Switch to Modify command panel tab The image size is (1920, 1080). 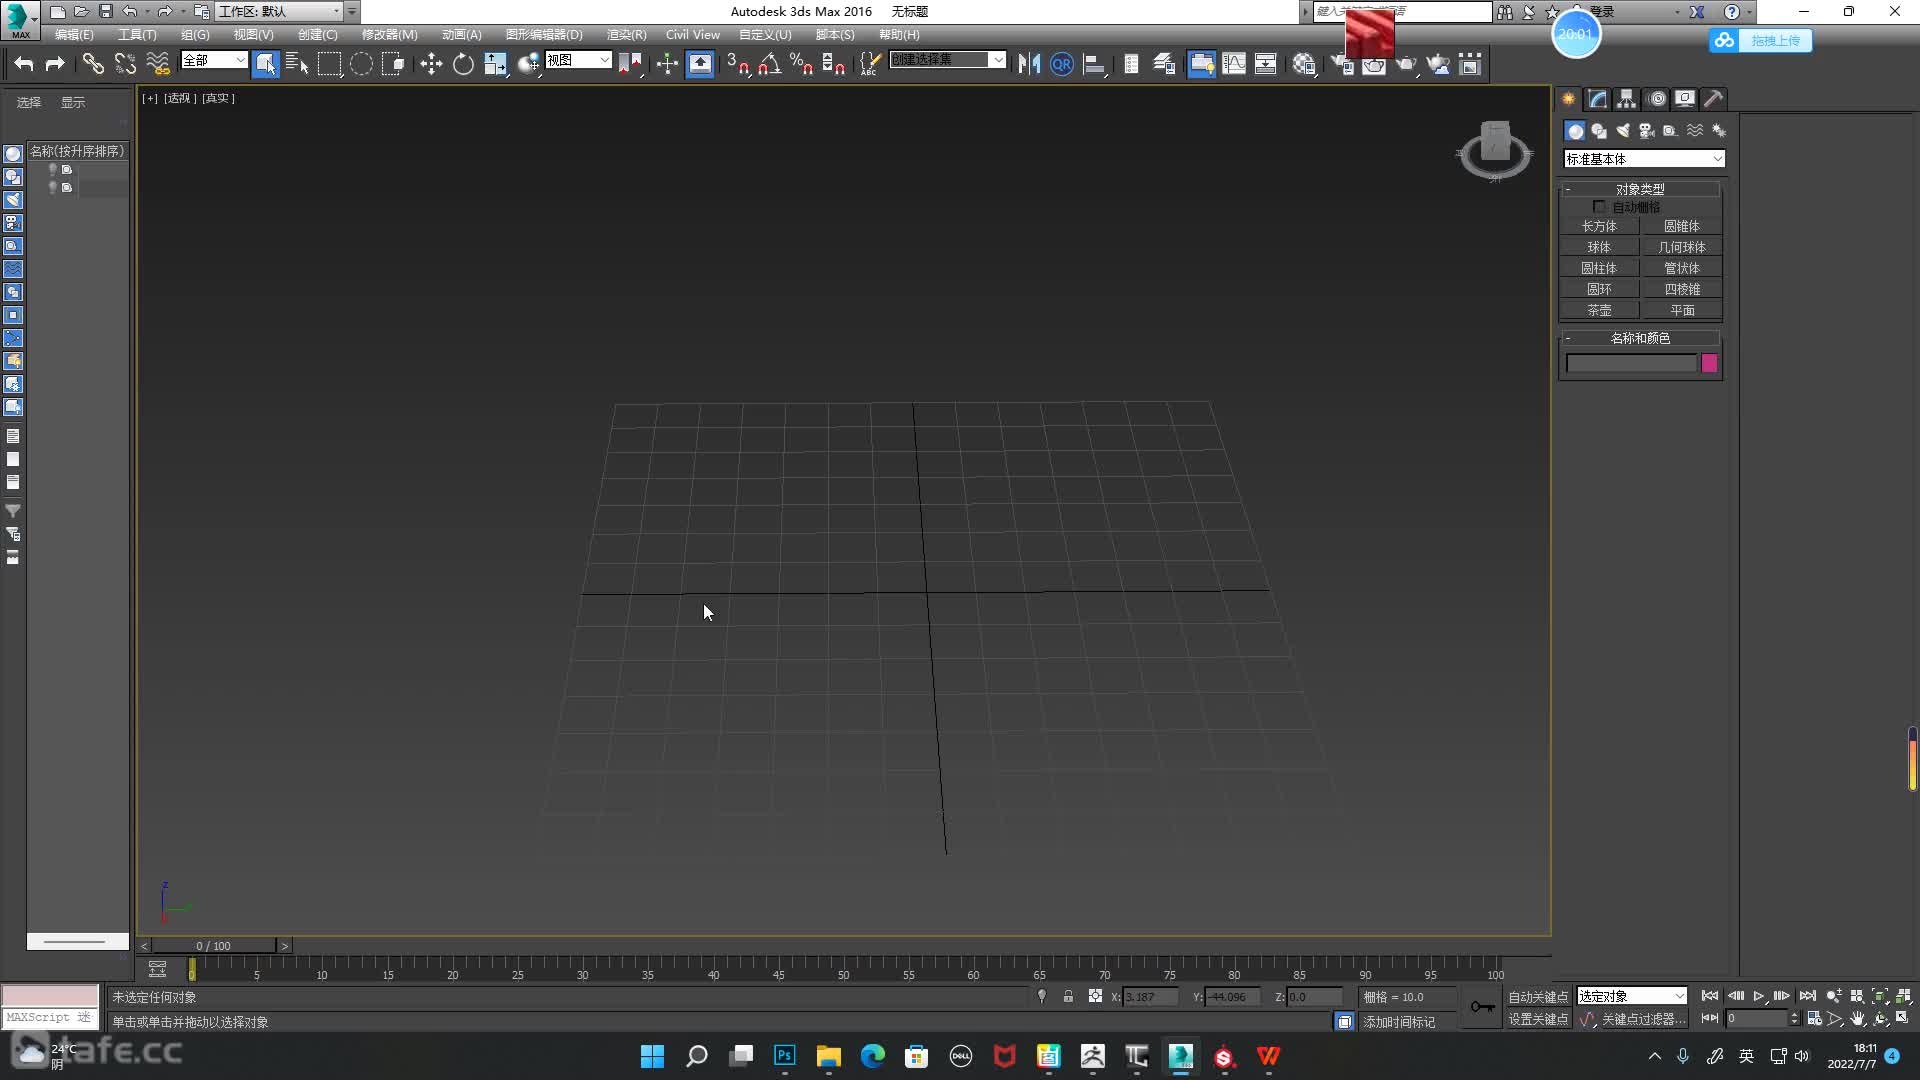1598,99
